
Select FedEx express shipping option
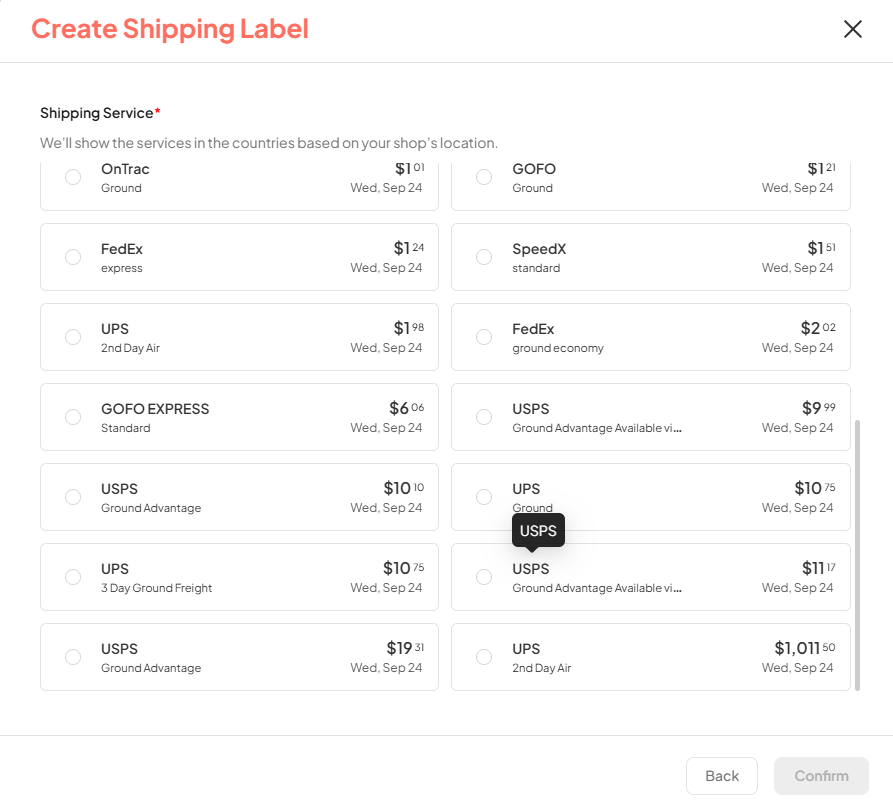coord(73,257)
